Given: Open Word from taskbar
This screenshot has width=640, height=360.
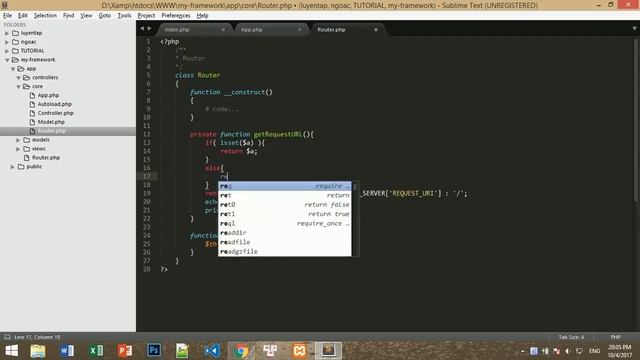Looking at the screenshot, I should 67,351.
